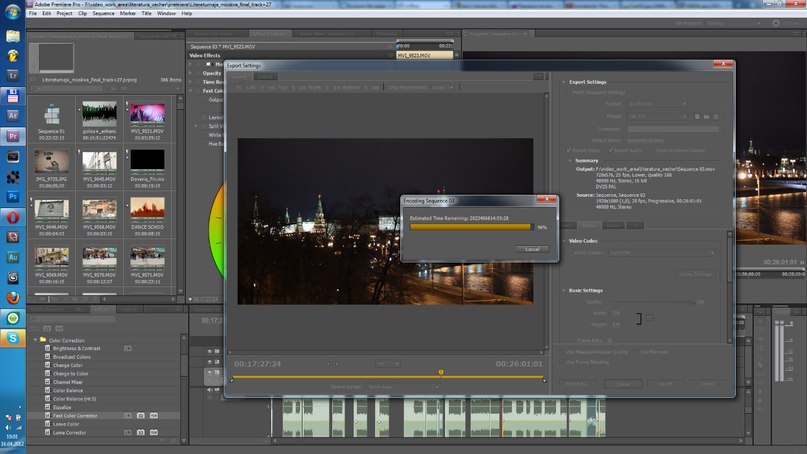The image size is (807, 454).
Task: Click the Skype icon in the taskbar
Action: click(13, 338)
